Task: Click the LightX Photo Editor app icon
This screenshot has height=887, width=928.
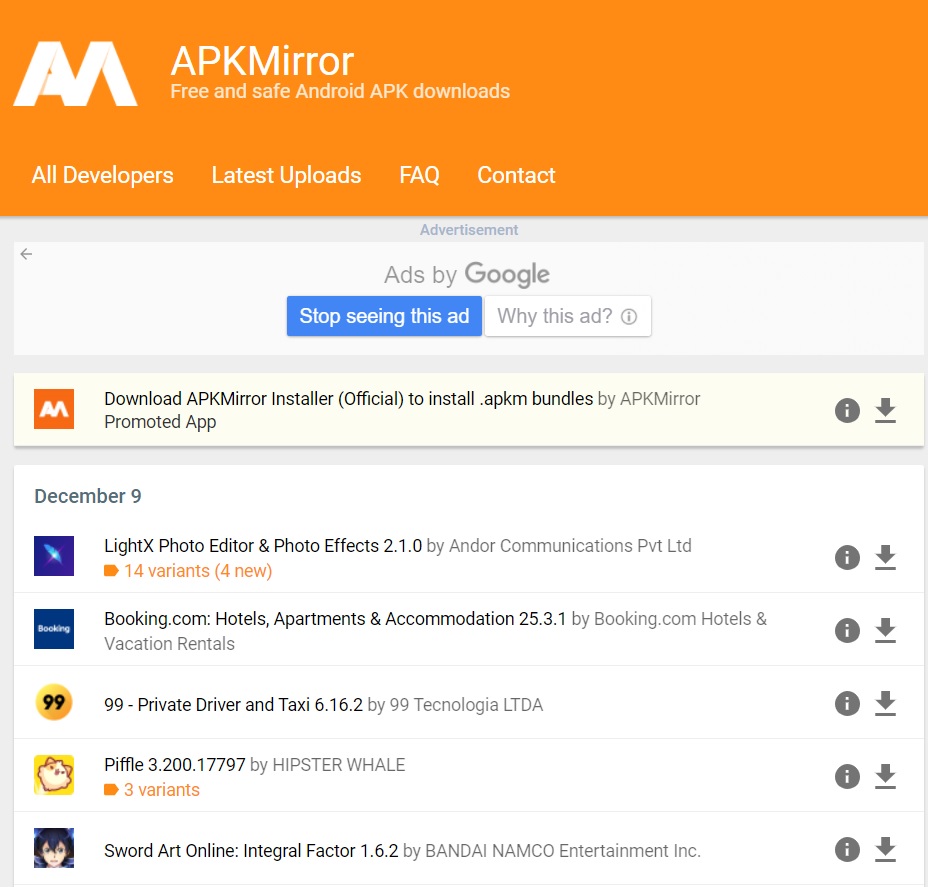Action: [54, 556]
